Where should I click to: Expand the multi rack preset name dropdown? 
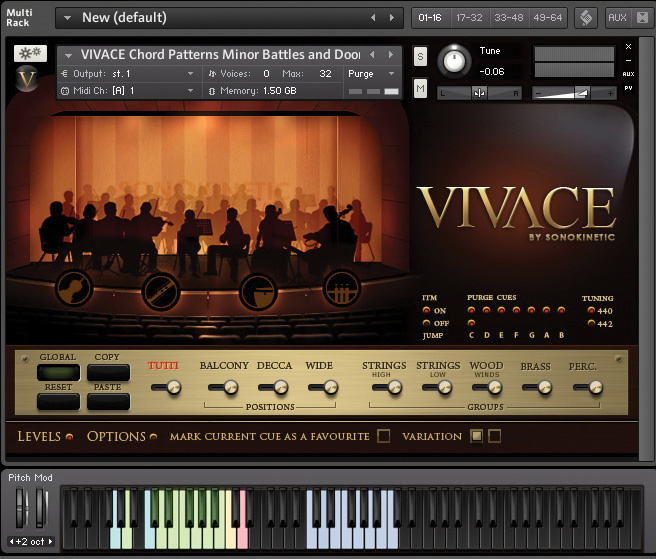66,17
